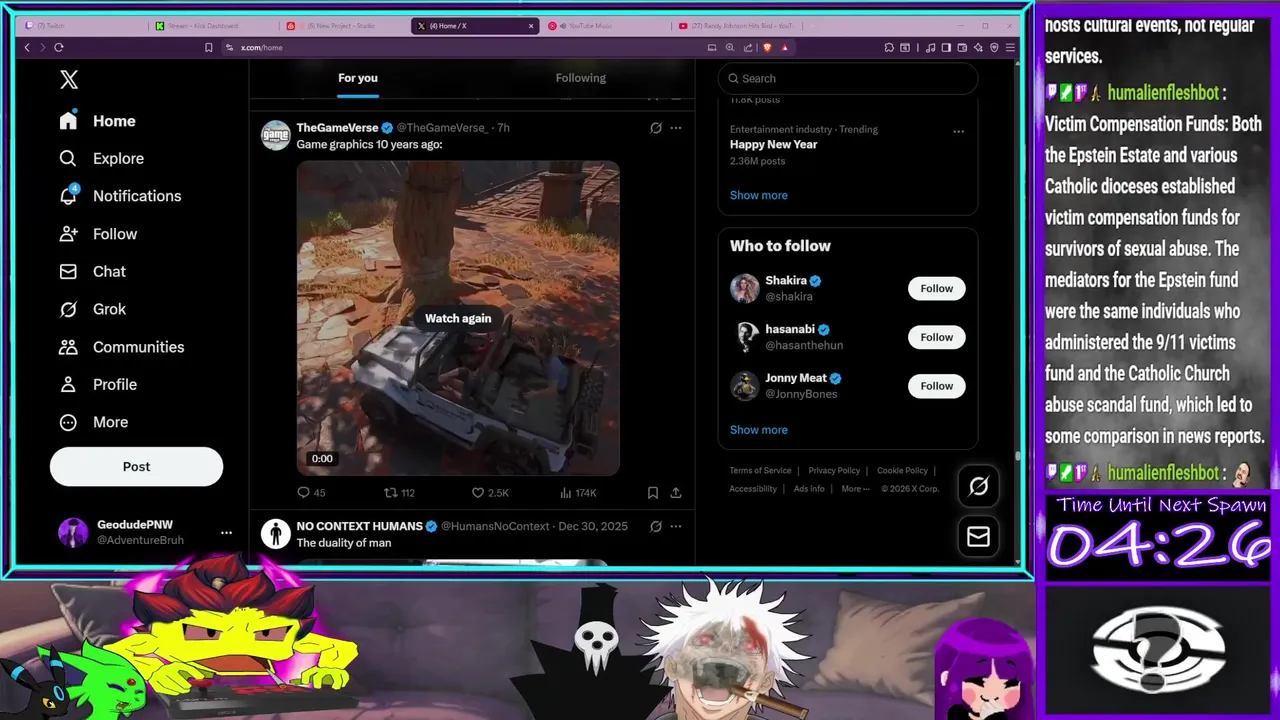Open Shakira's profile avatar
Image resolution: width=1280 pixels, height=720 pixels.
(x=745, y=288)
